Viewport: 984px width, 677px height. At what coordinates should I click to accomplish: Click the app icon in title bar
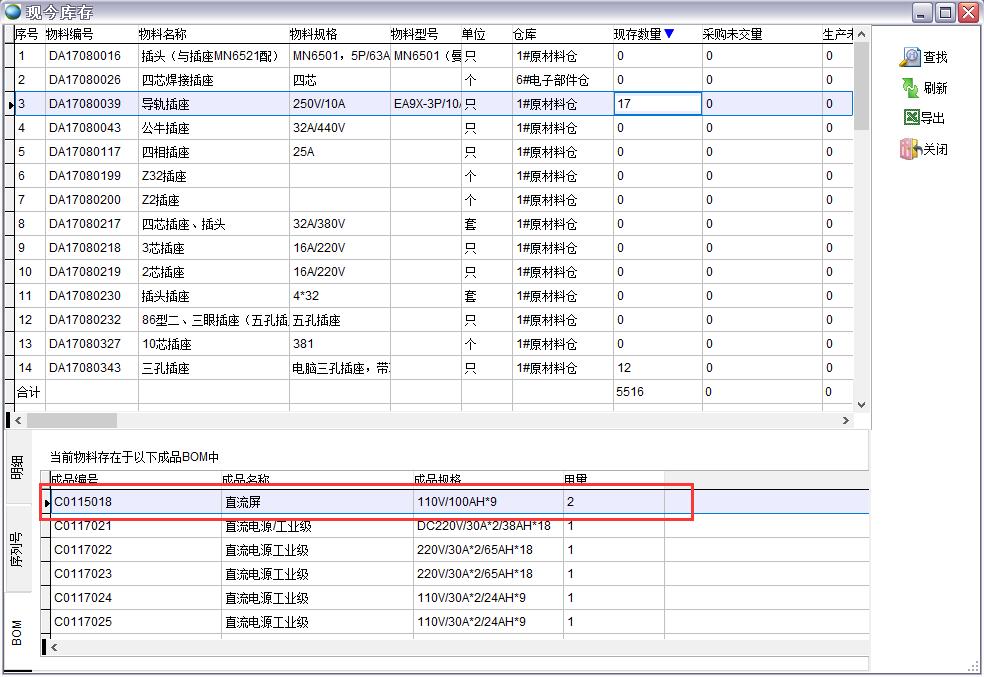pos(12,11)
